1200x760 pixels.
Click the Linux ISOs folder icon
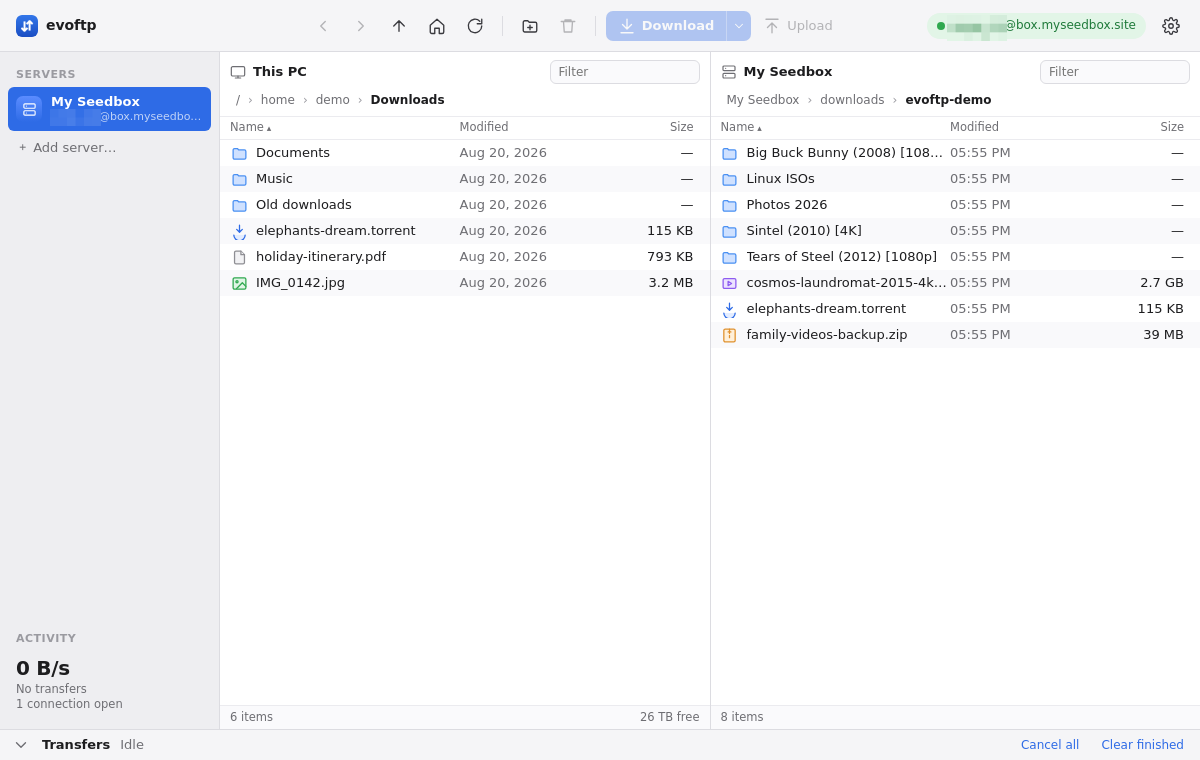tap(729, 179)
